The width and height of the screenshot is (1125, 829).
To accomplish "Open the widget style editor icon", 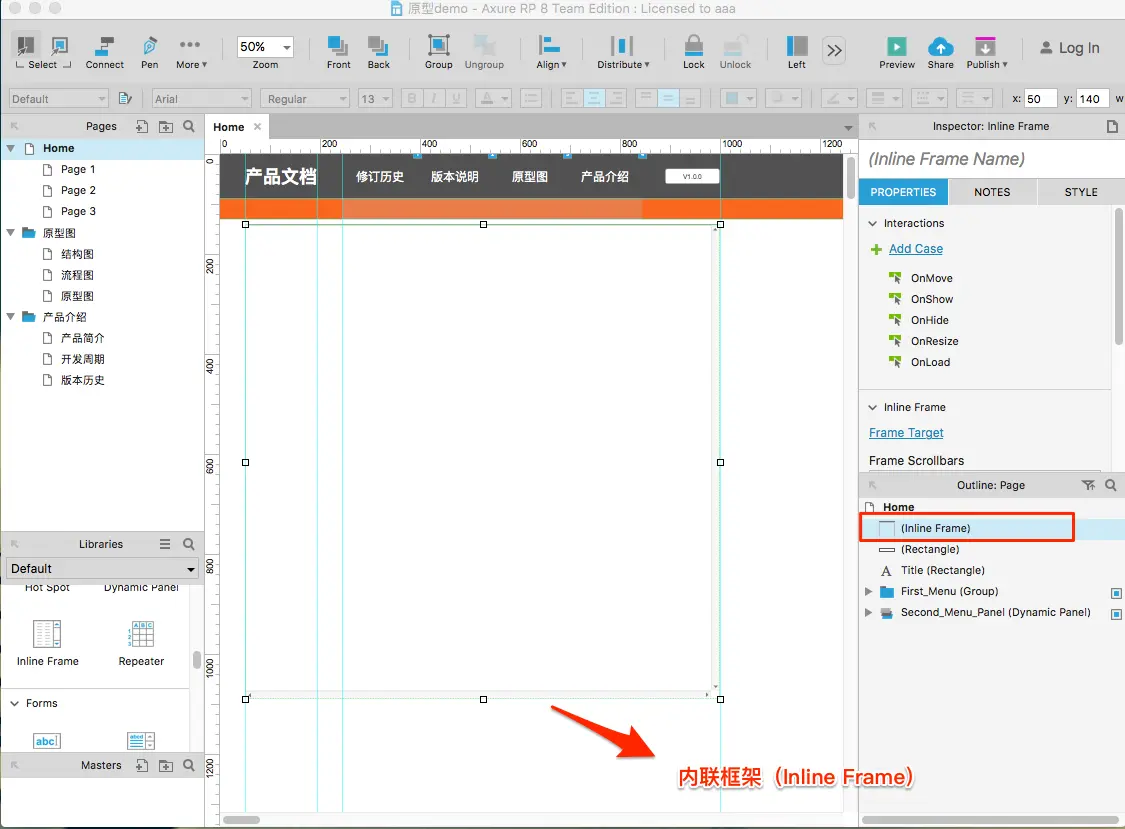I will 125,98.
